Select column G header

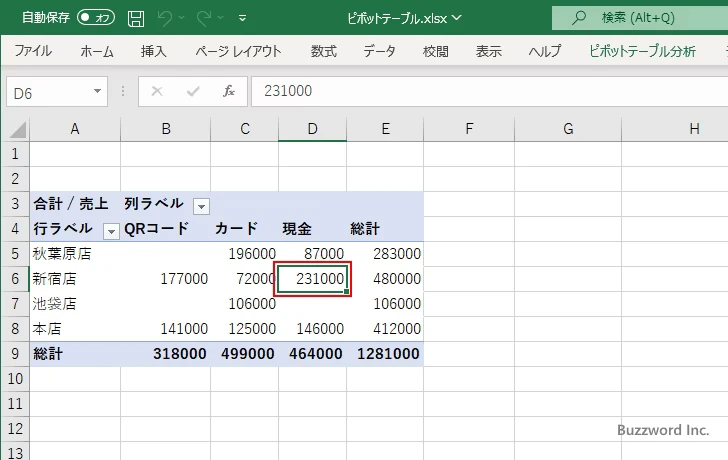pyautogui.click(x=568, y=129)
